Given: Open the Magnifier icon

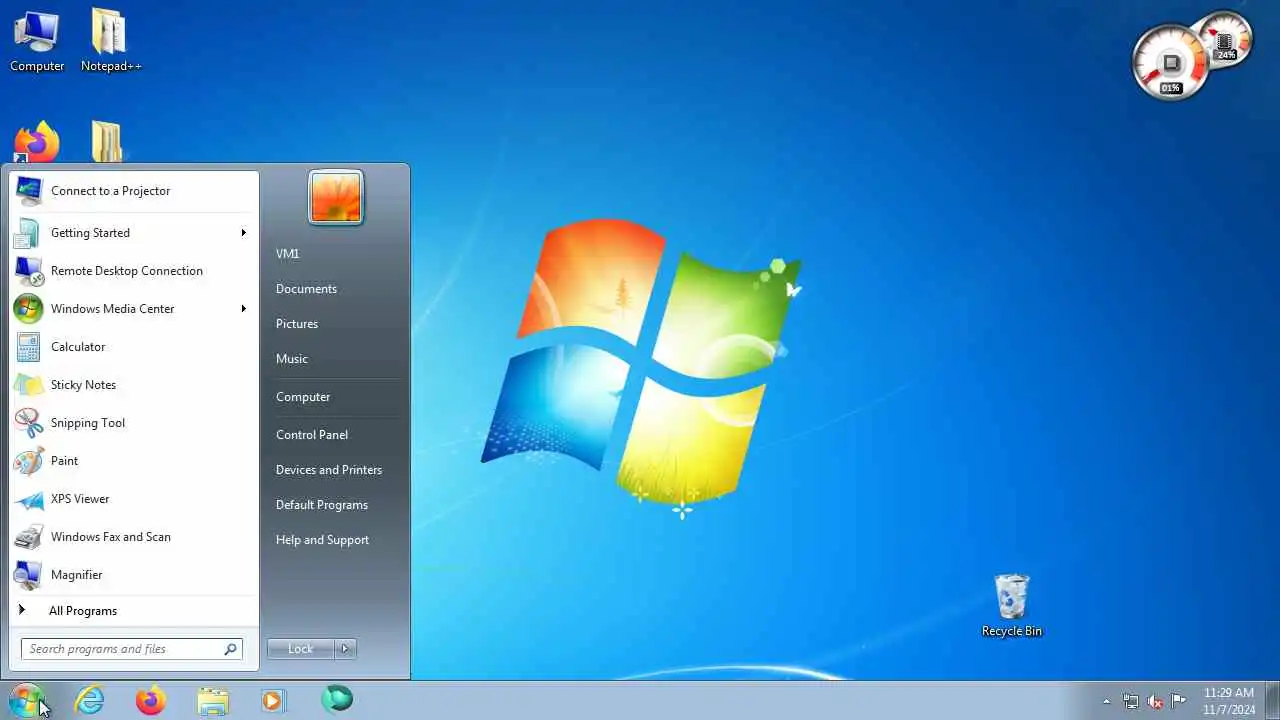Looking at the screenshot, I should [x=28, y=575].
